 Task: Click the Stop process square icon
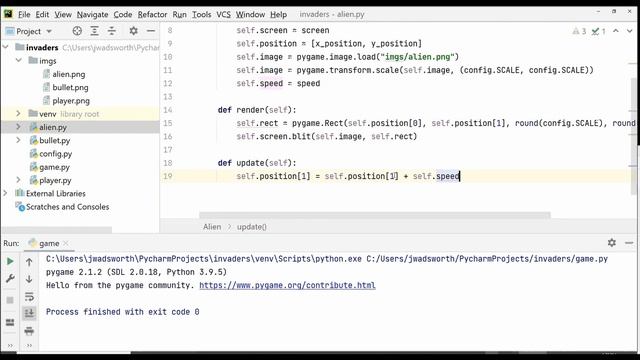tap(10, 300)
